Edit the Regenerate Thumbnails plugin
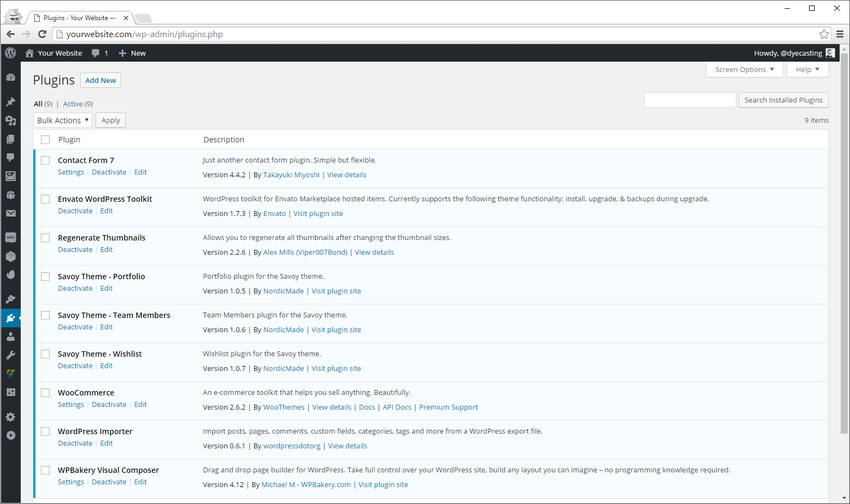Image resolution: width=850 pixels, height=504 pixels. [106, 250]
